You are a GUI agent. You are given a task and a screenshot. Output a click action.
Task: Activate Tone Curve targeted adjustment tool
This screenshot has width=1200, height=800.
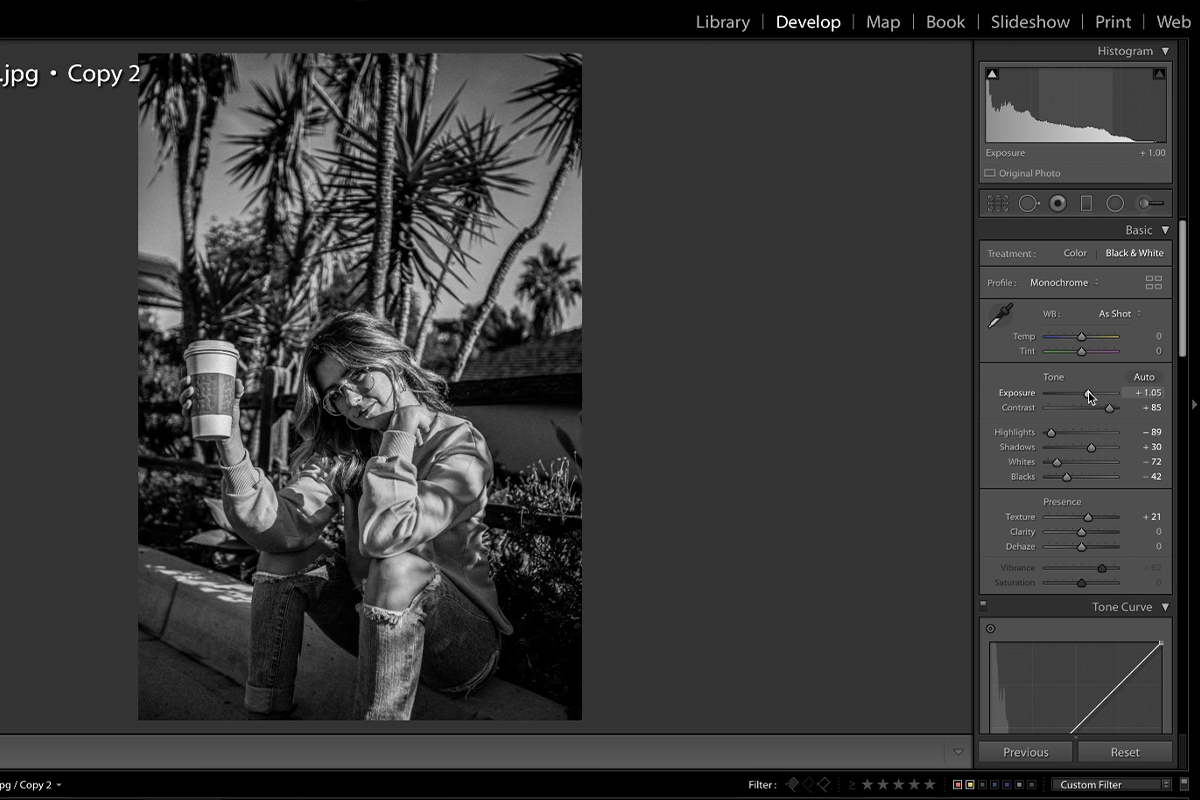coord(990,629)
